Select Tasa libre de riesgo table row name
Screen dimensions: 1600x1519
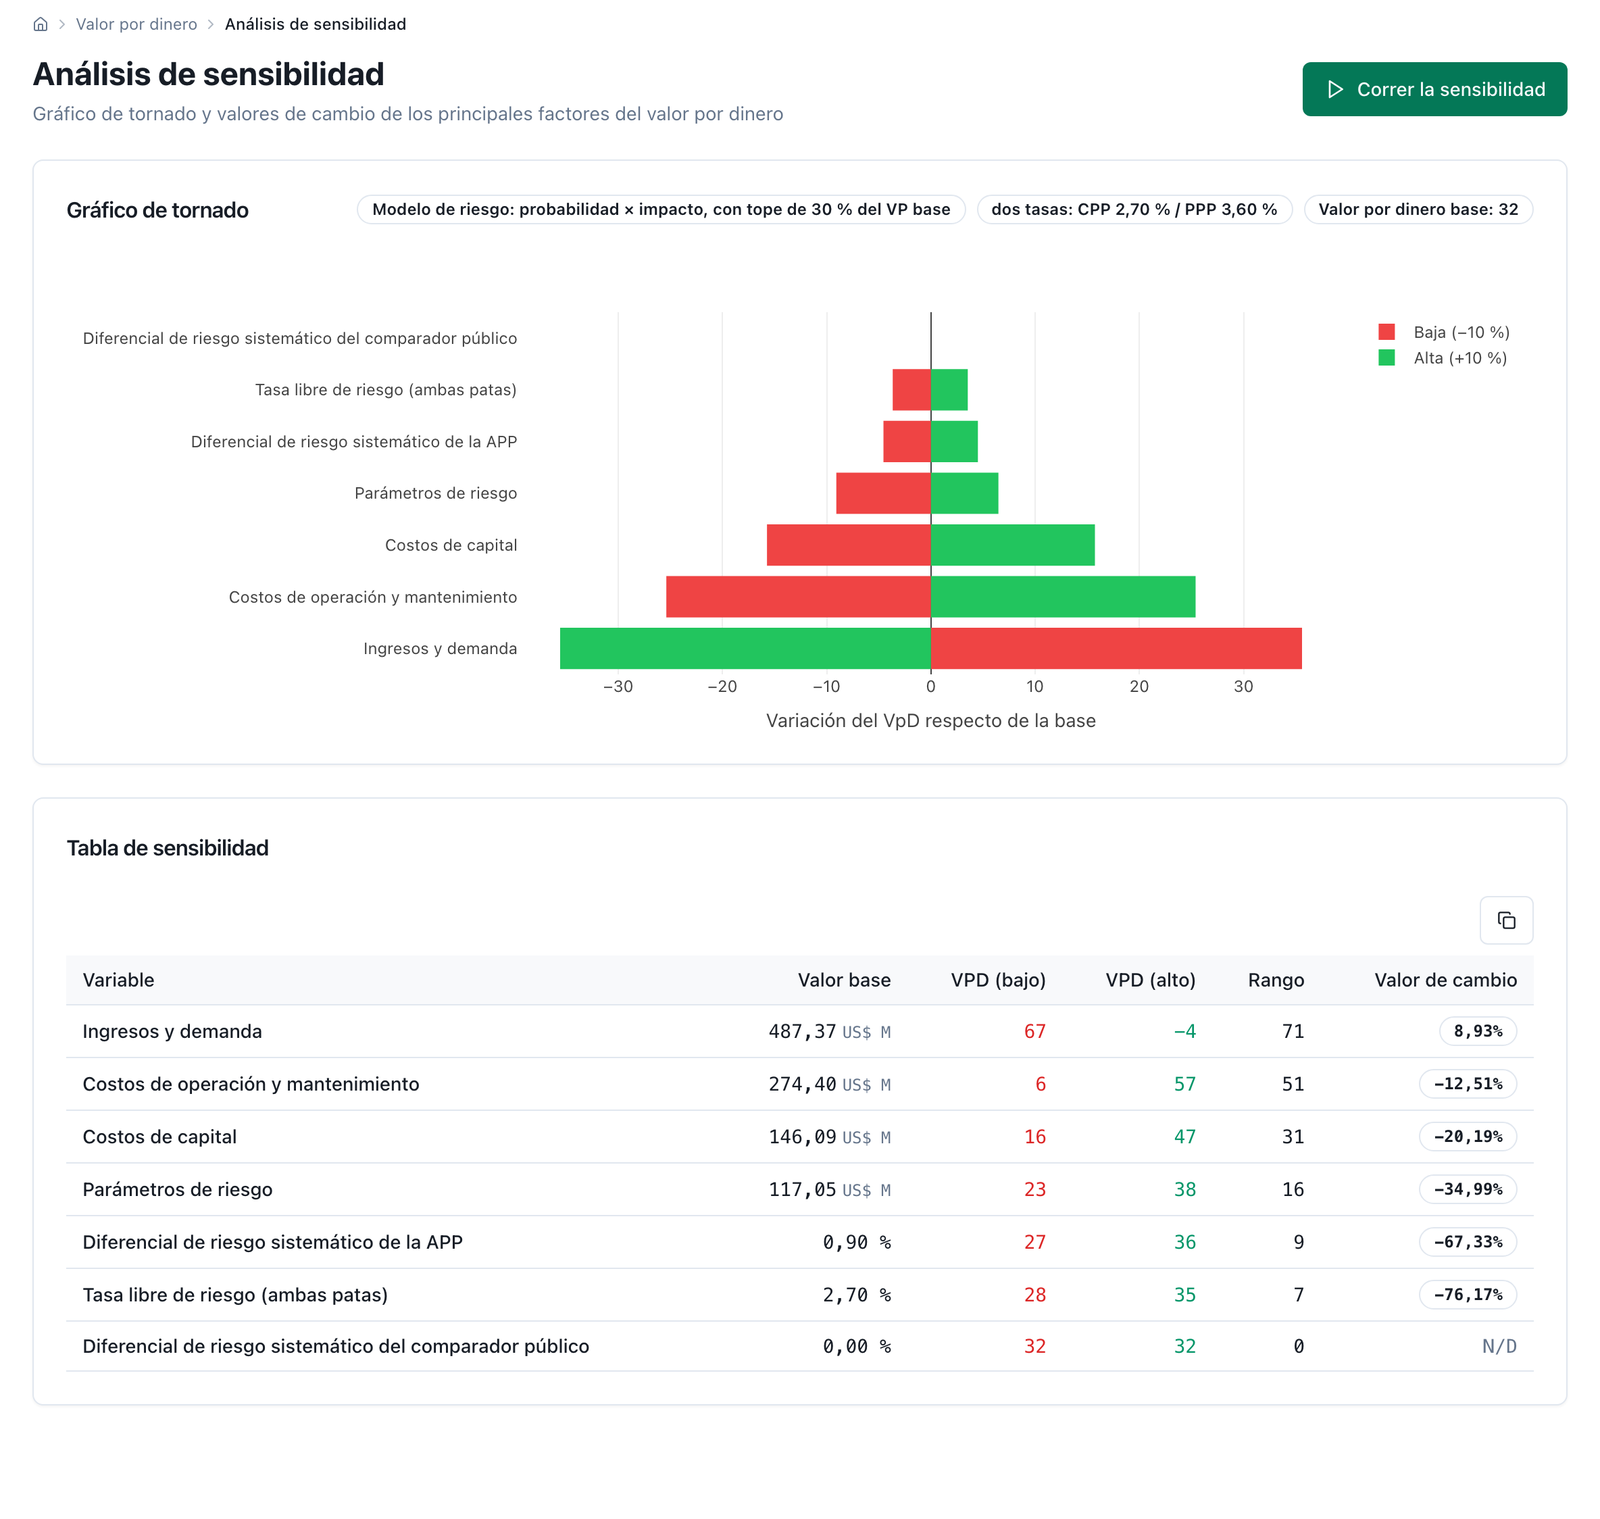235,1295
